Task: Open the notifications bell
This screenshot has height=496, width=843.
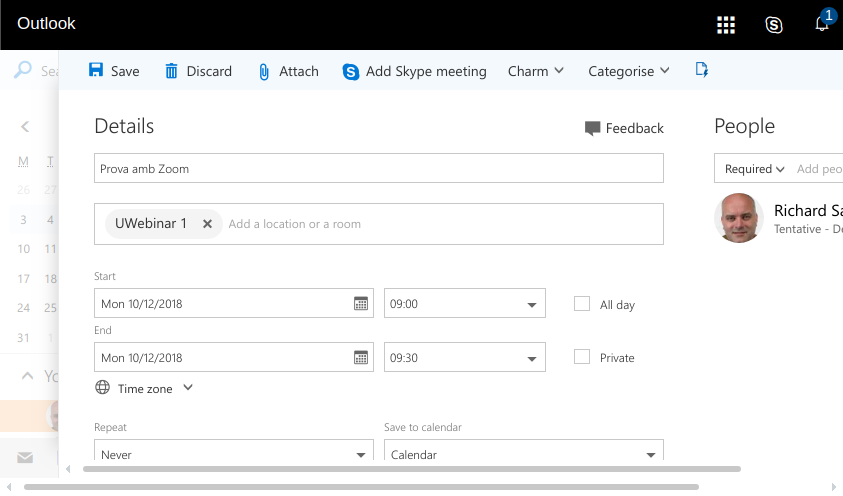Action: (822, 25)
